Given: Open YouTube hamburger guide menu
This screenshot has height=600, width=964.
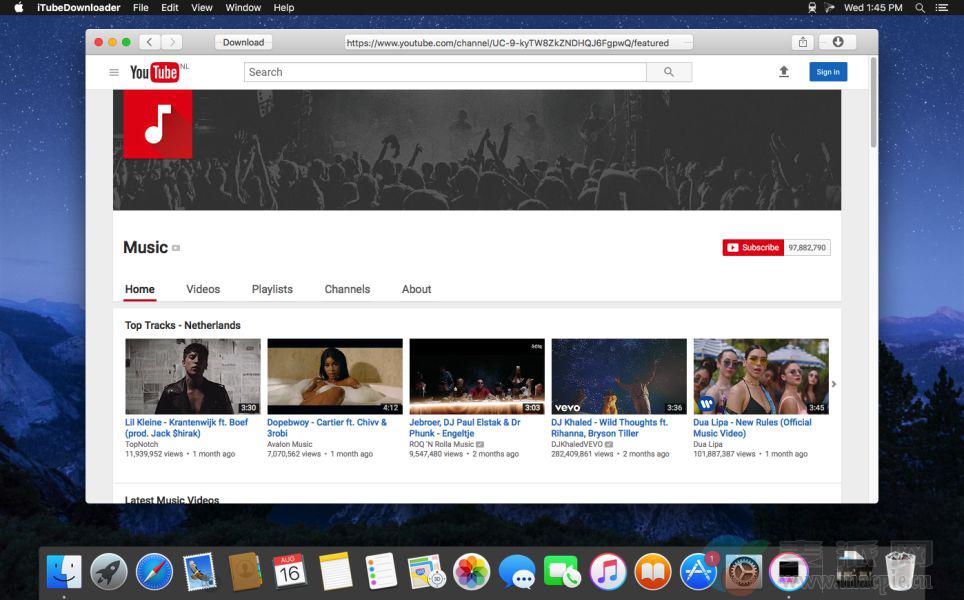Looking at the screenshot, I should point(114,72).
